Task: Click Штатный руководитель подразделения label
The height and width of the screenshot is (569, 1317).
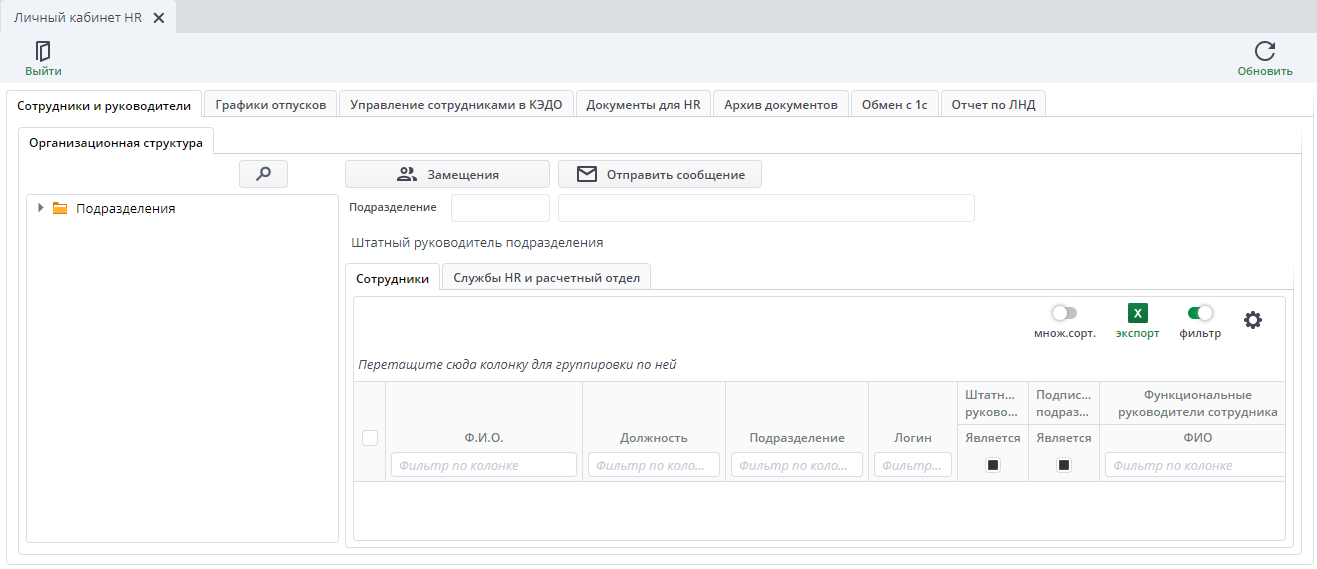Action: pos(478,242)
